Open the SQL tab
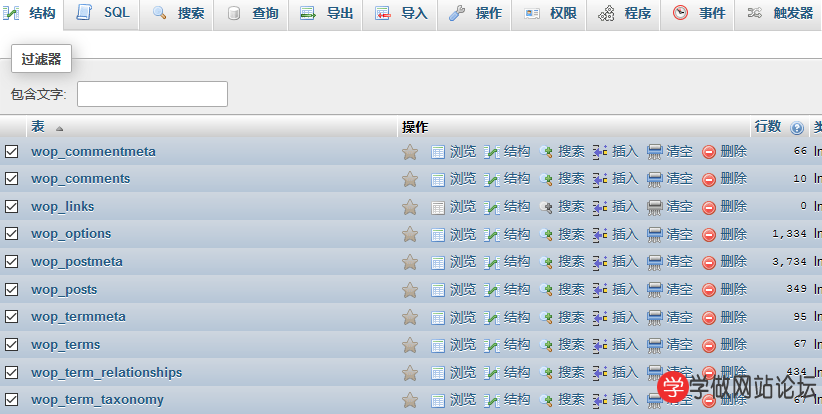Image resolution: width=822 pixels, height=414 pixels. (104, 14)
